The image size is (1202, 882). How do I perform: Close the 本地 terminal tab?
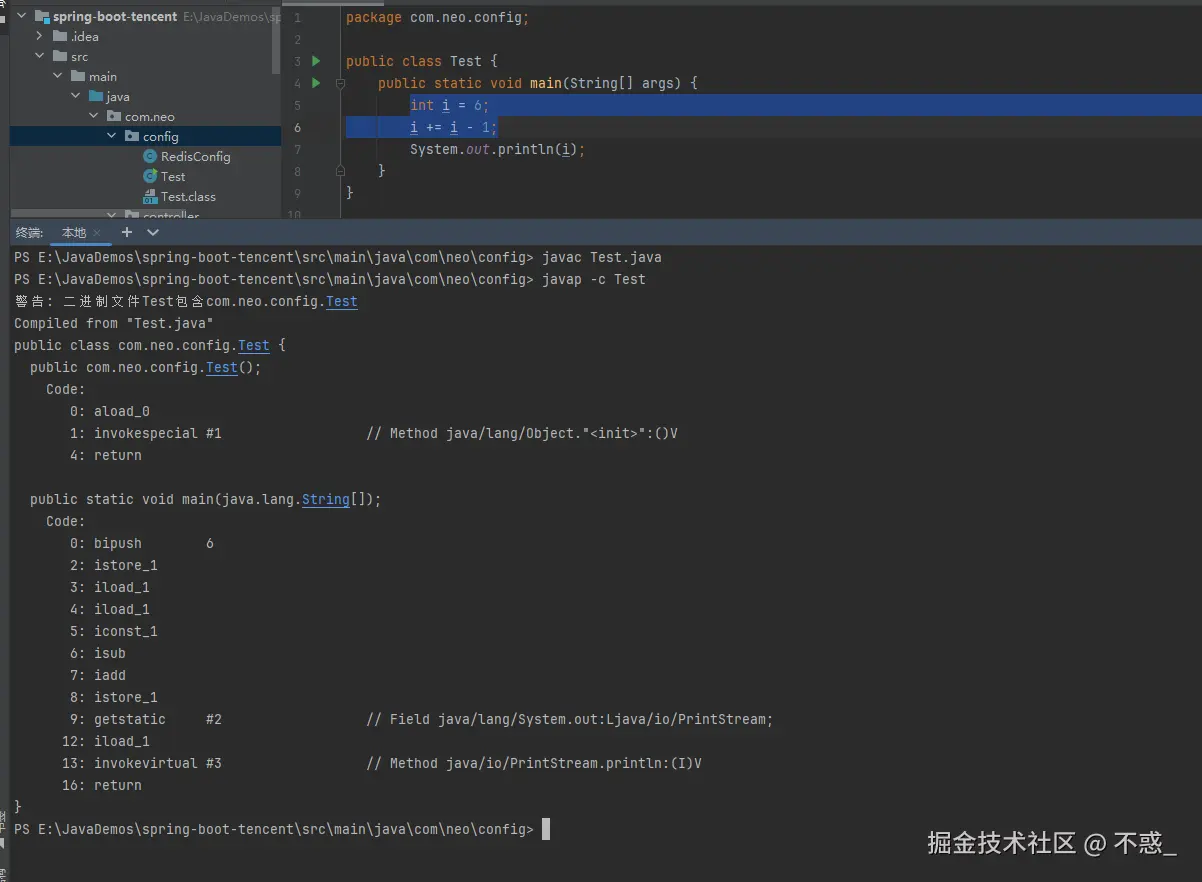pyautogui.click(x=97, y=232)
